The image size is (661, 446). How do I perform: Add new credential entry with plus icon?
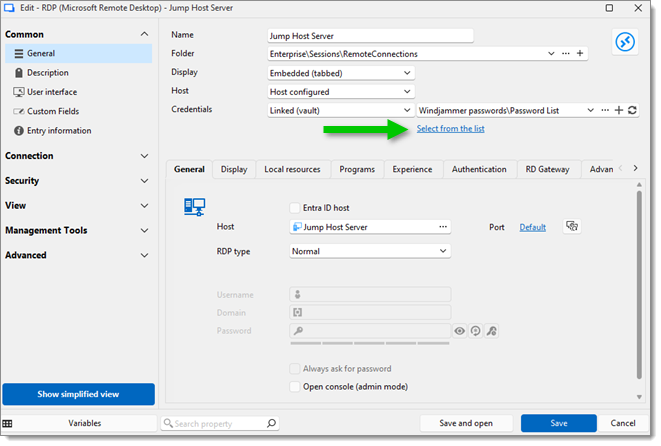pos(618,110)
